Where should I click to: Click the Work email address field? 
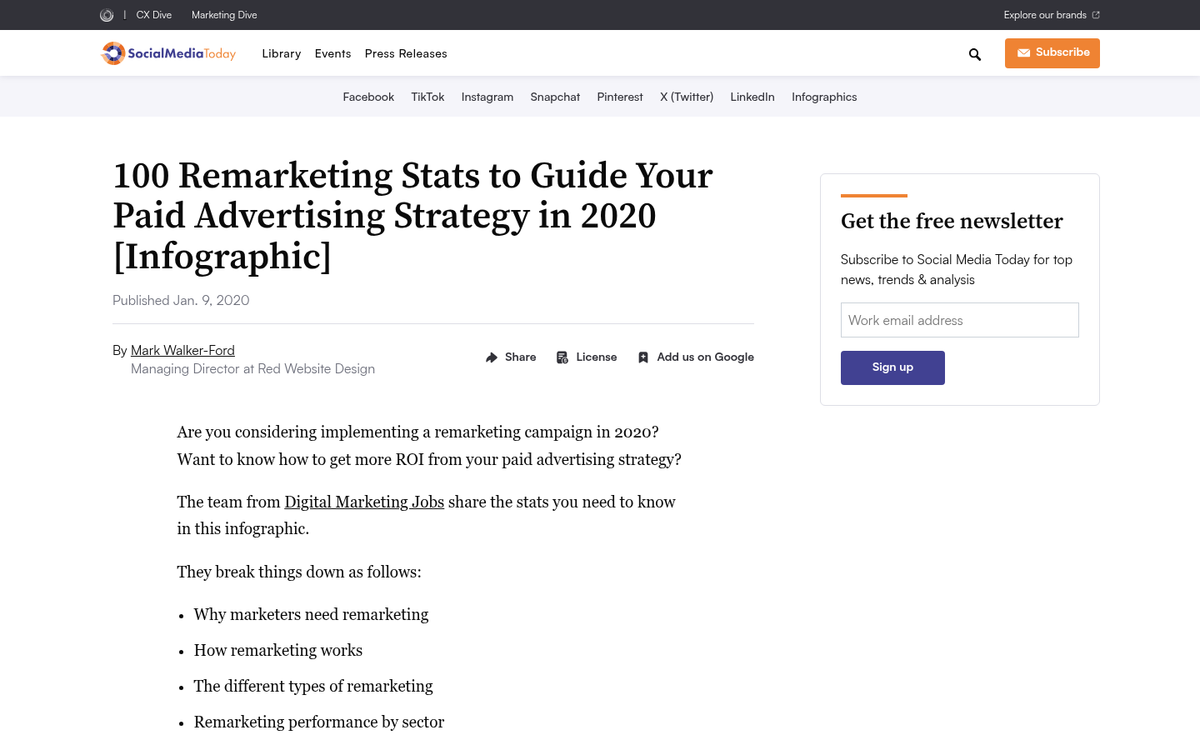[959, 320]
